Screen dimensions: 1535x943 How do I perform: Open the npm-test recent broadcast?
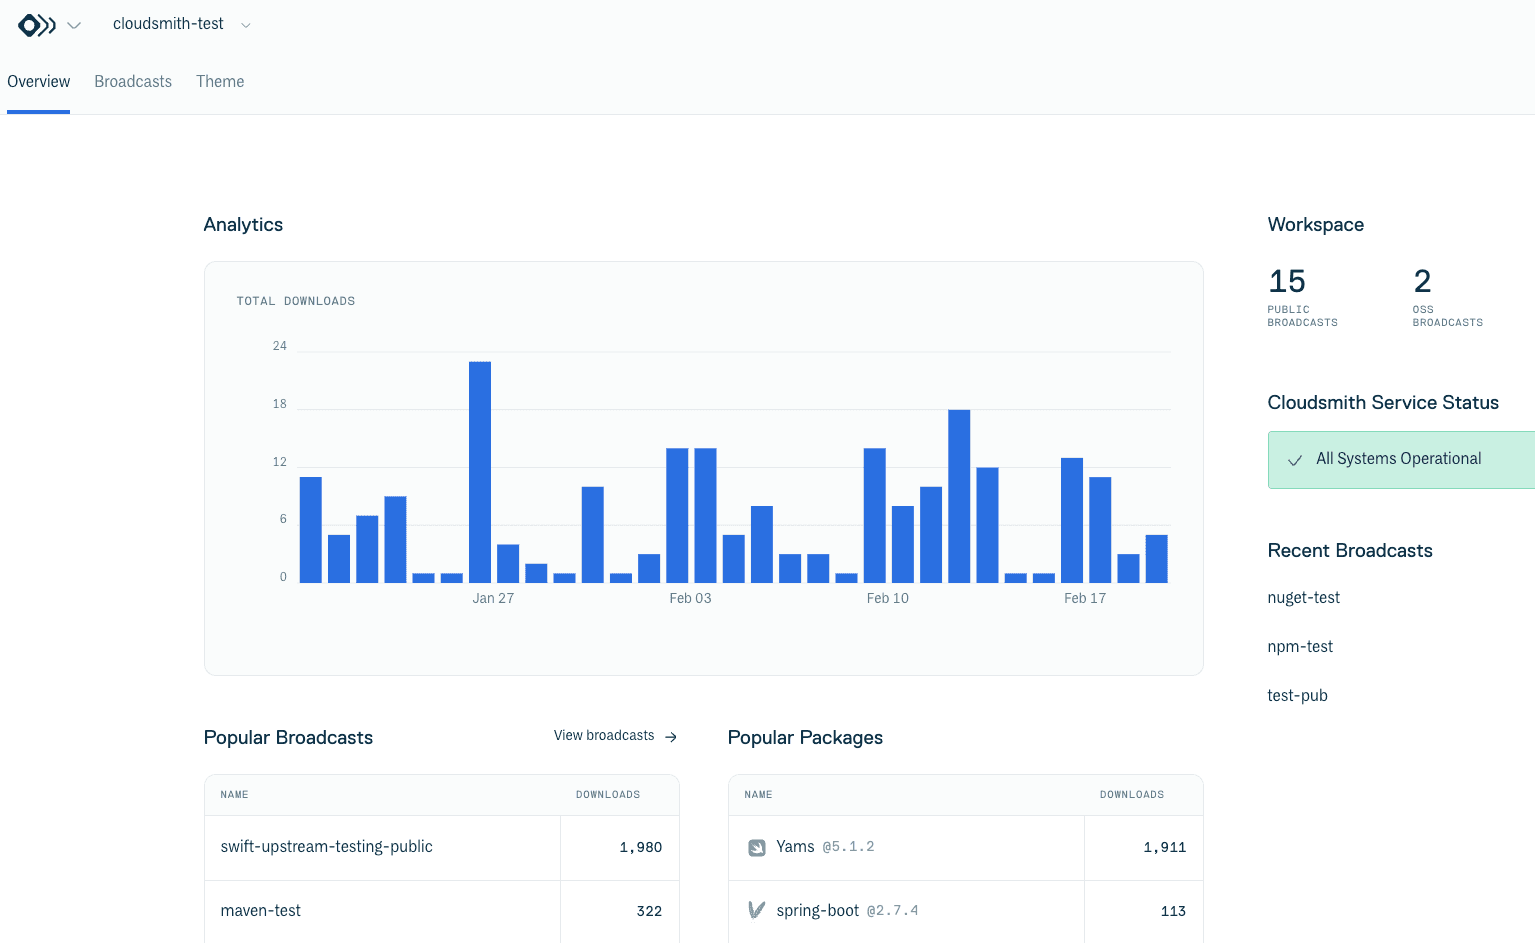pyautogui.click(x=1300, y=647)
